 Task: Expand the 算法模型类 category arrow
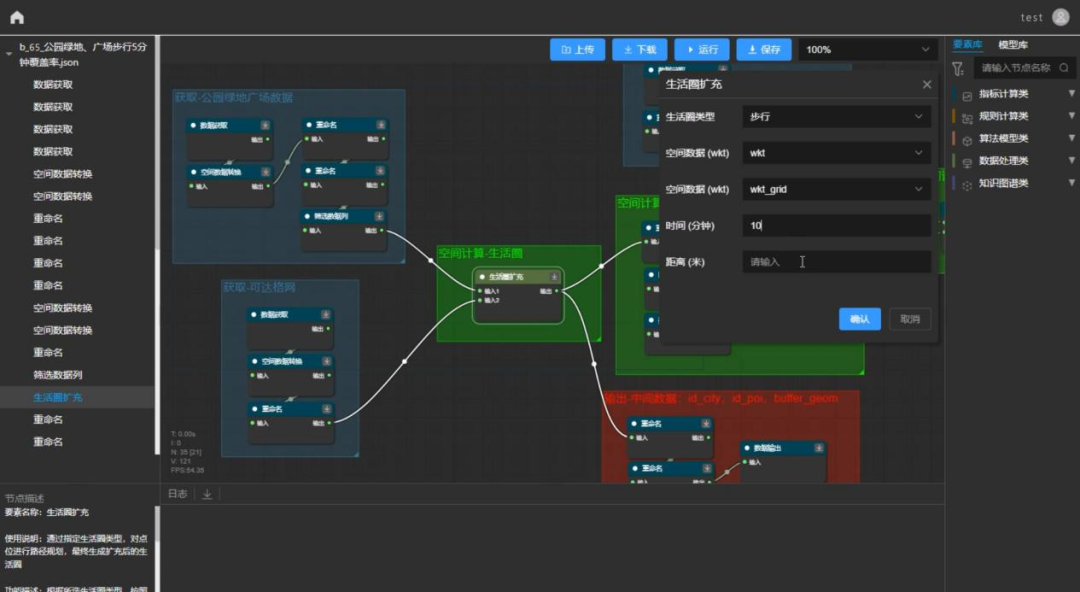pyautogui.click(x=1072, y=139)
